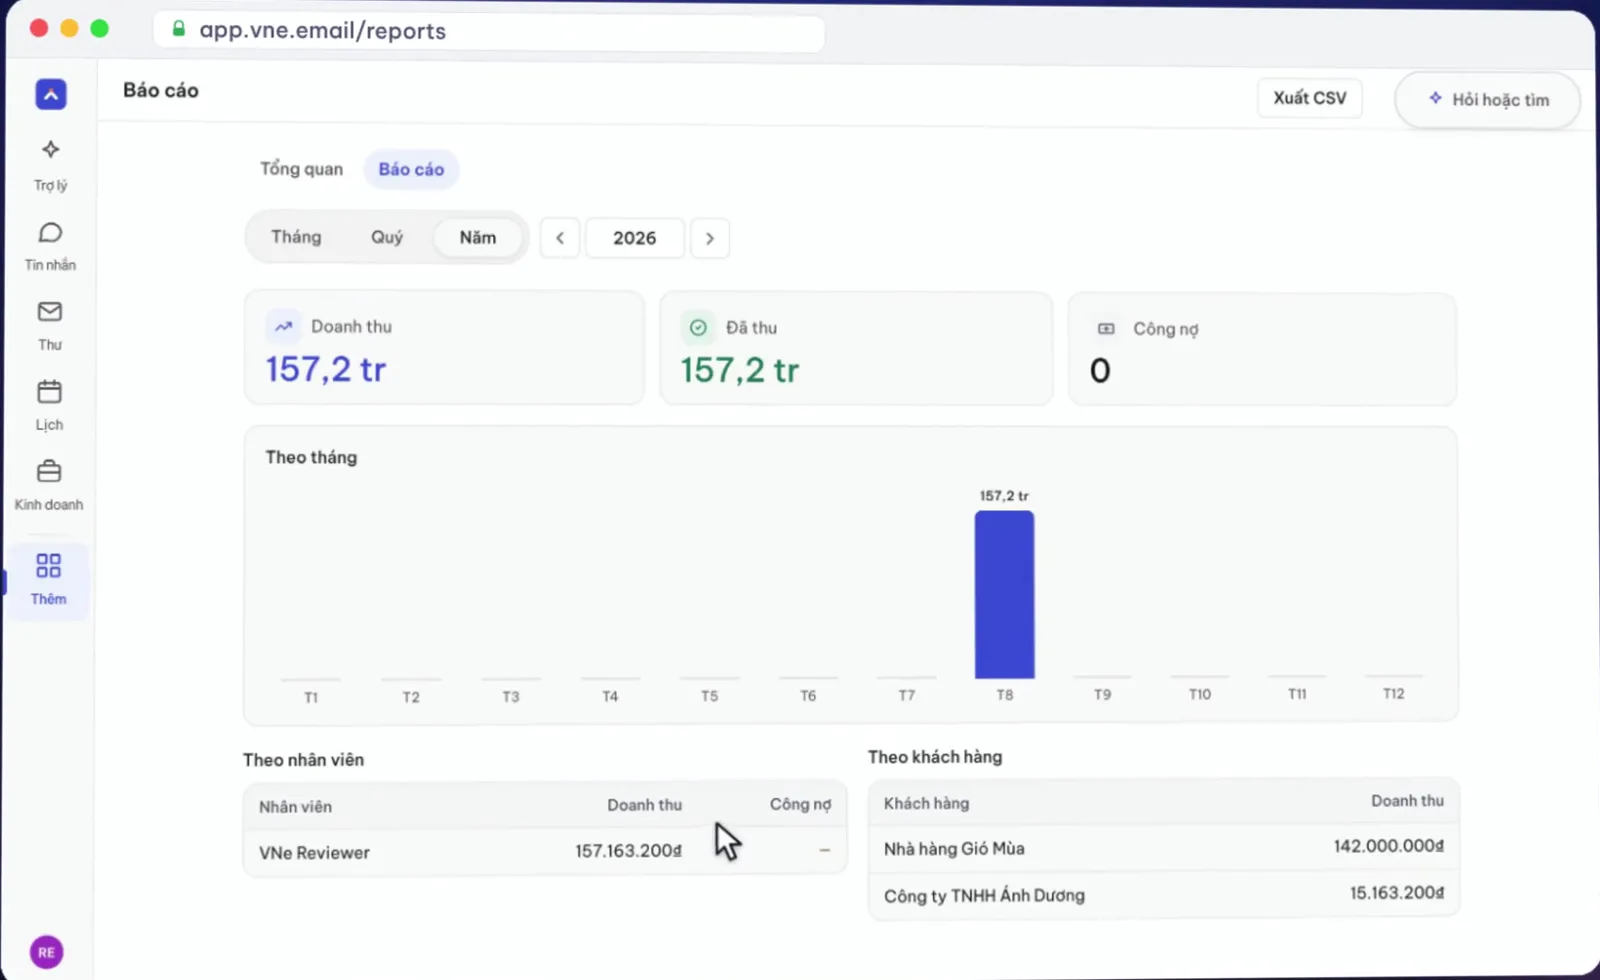Viewport: 1600px width, 980px height.
Task: Select the VNe Reviewer employee row
Action: click(x=545, y=852)
